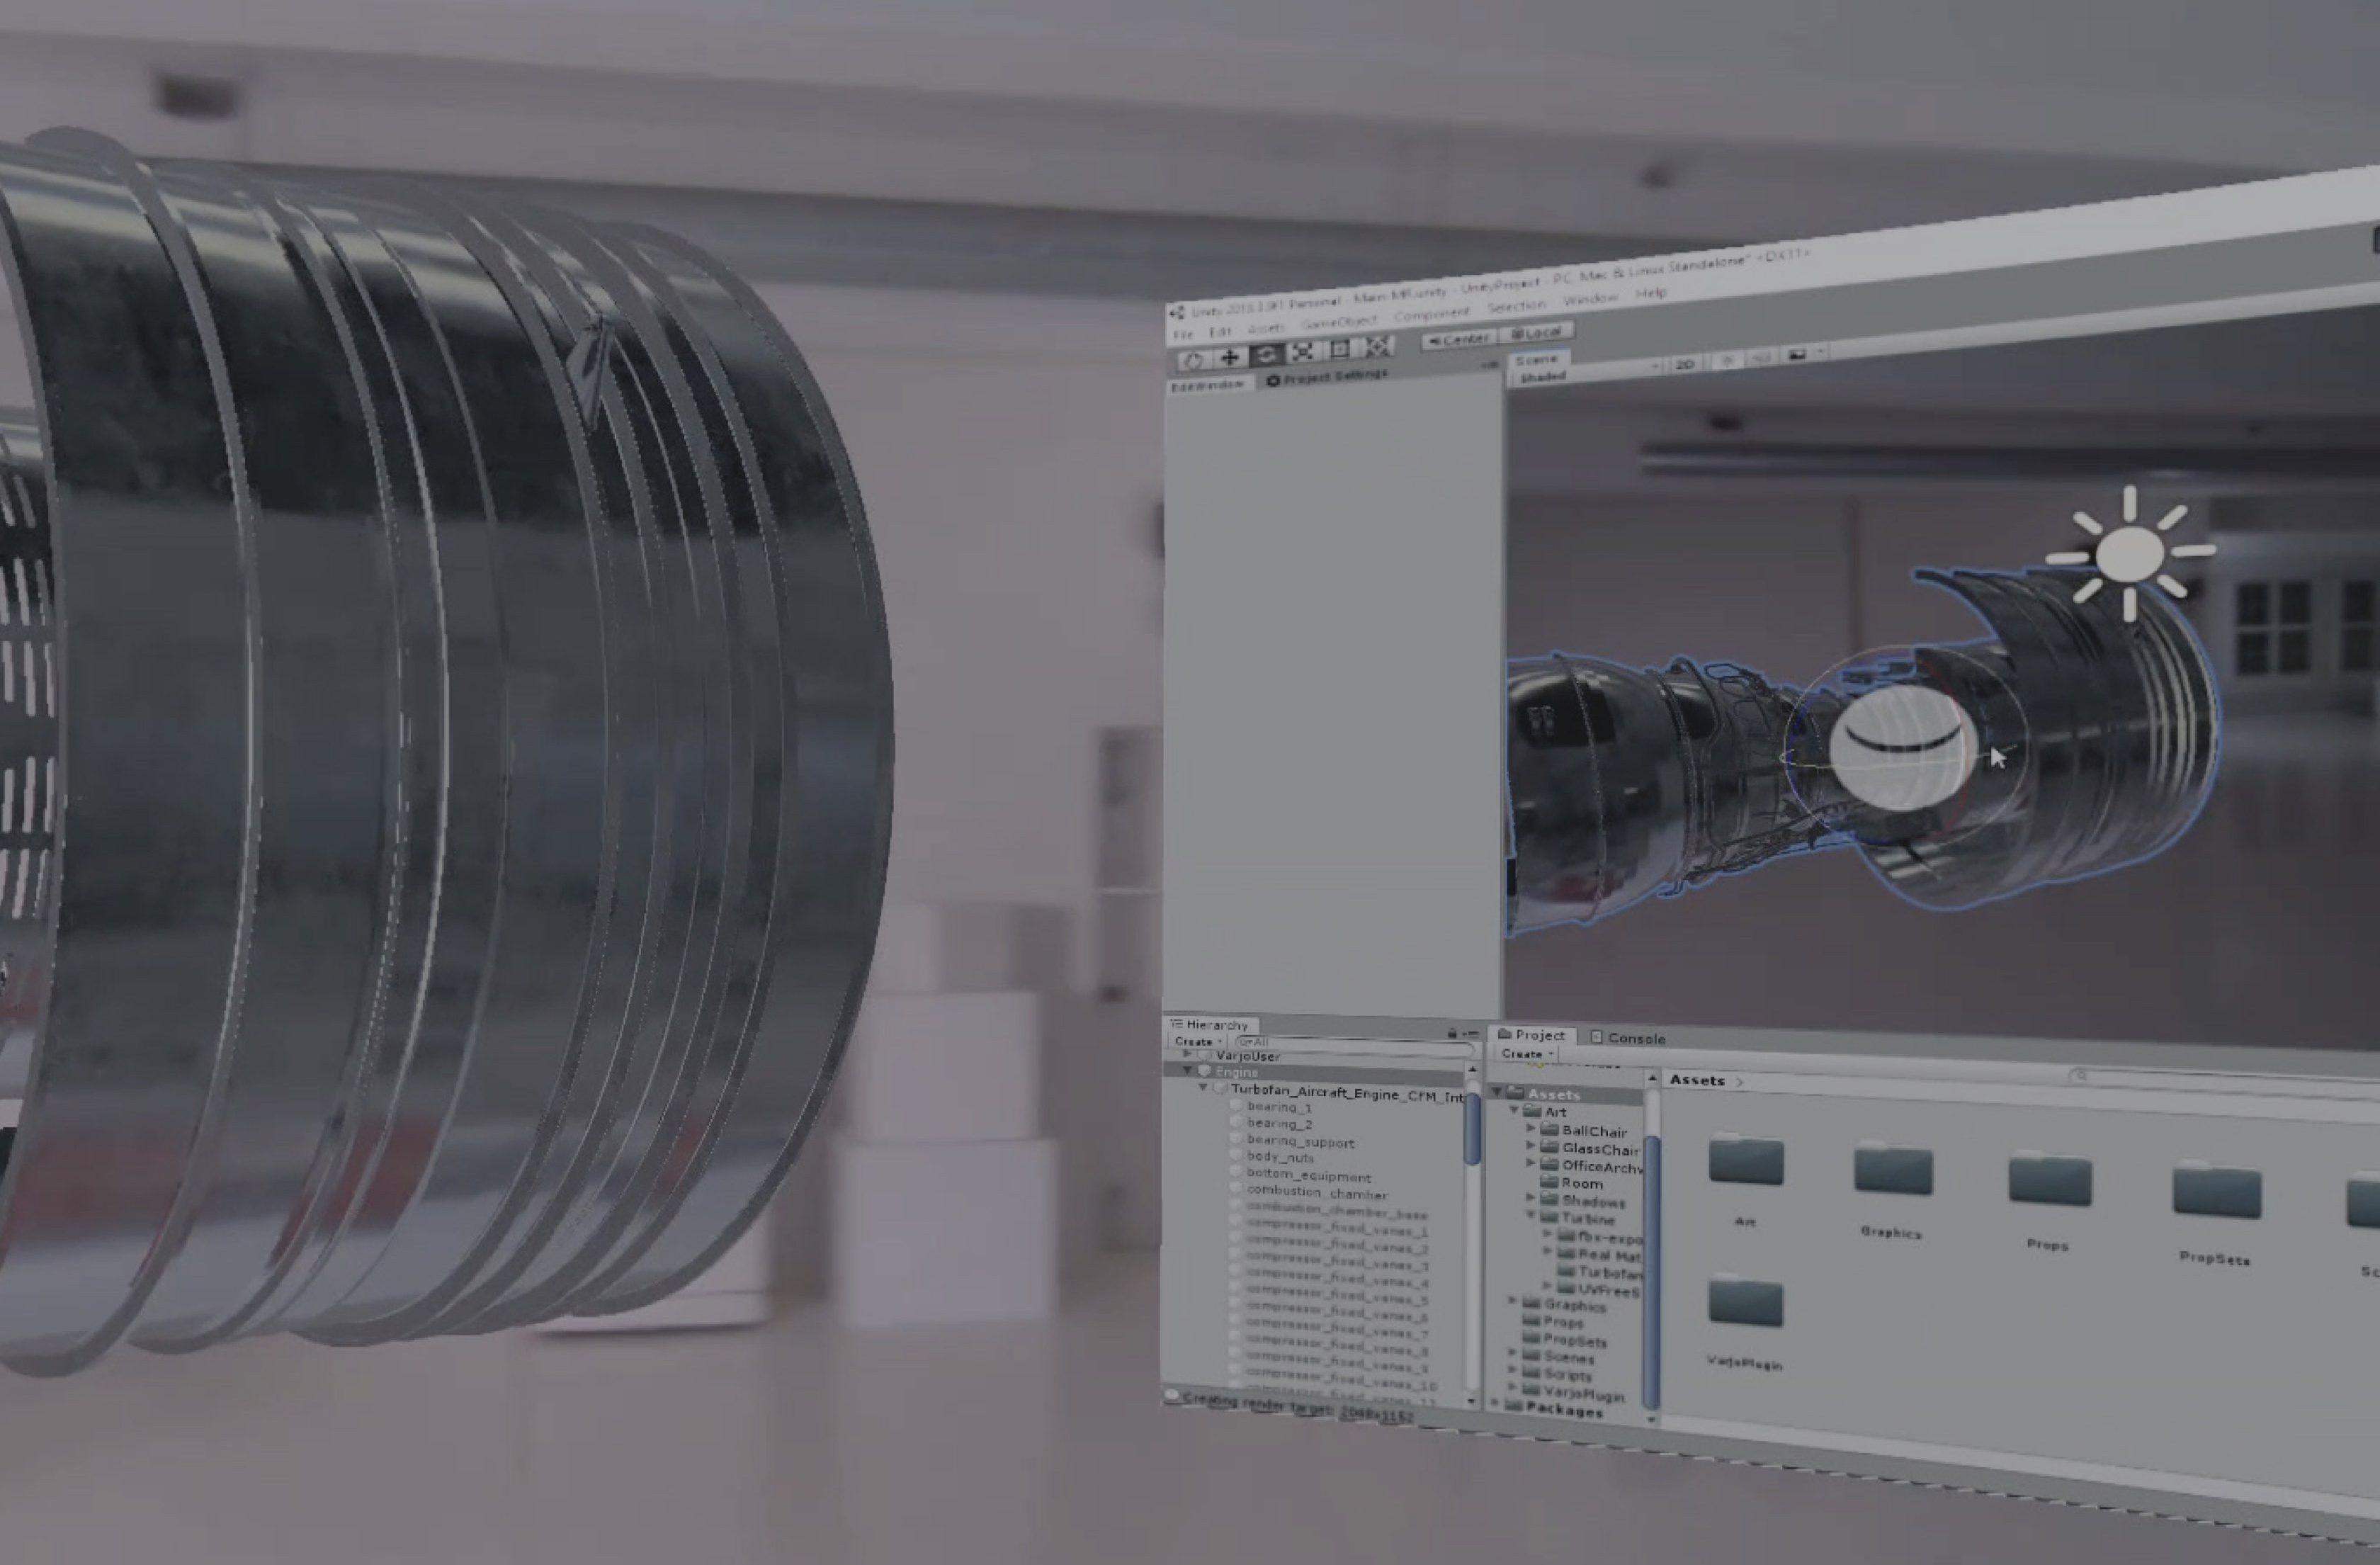Toggle the Hierarchy panel lock icon
The height and width of the screenshot is (1565, 2380).
[x=1452, y=1032]
